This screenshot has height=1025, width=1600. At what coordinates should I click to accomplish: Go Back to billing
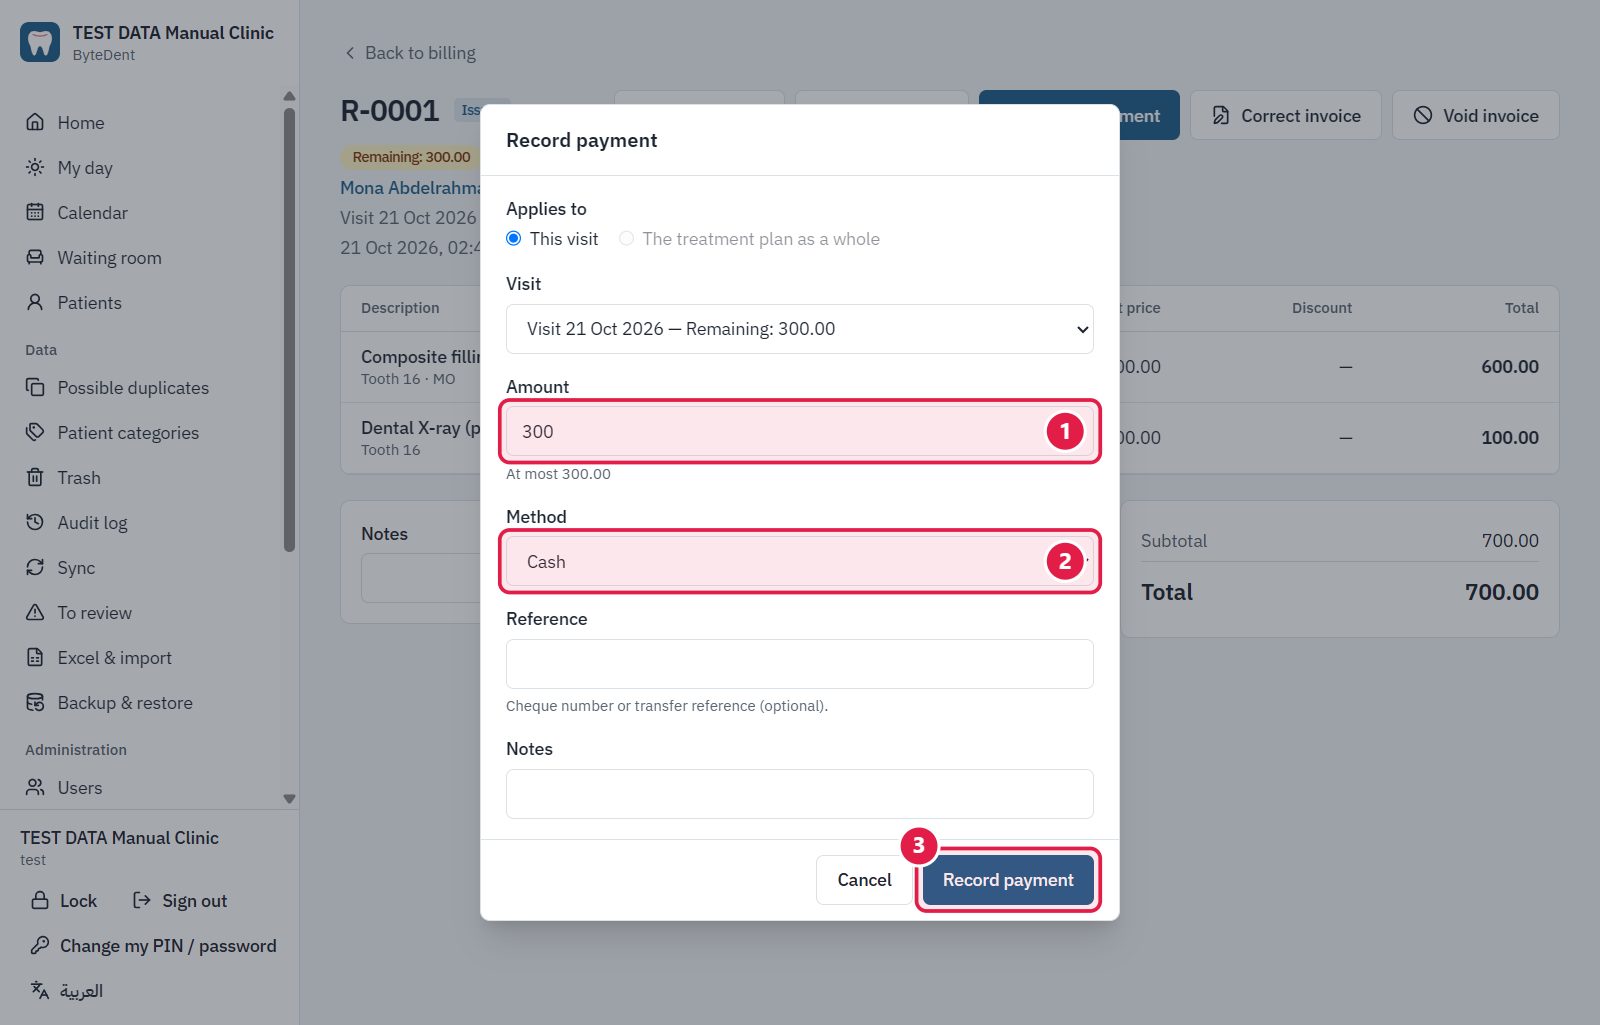[410, 53]
